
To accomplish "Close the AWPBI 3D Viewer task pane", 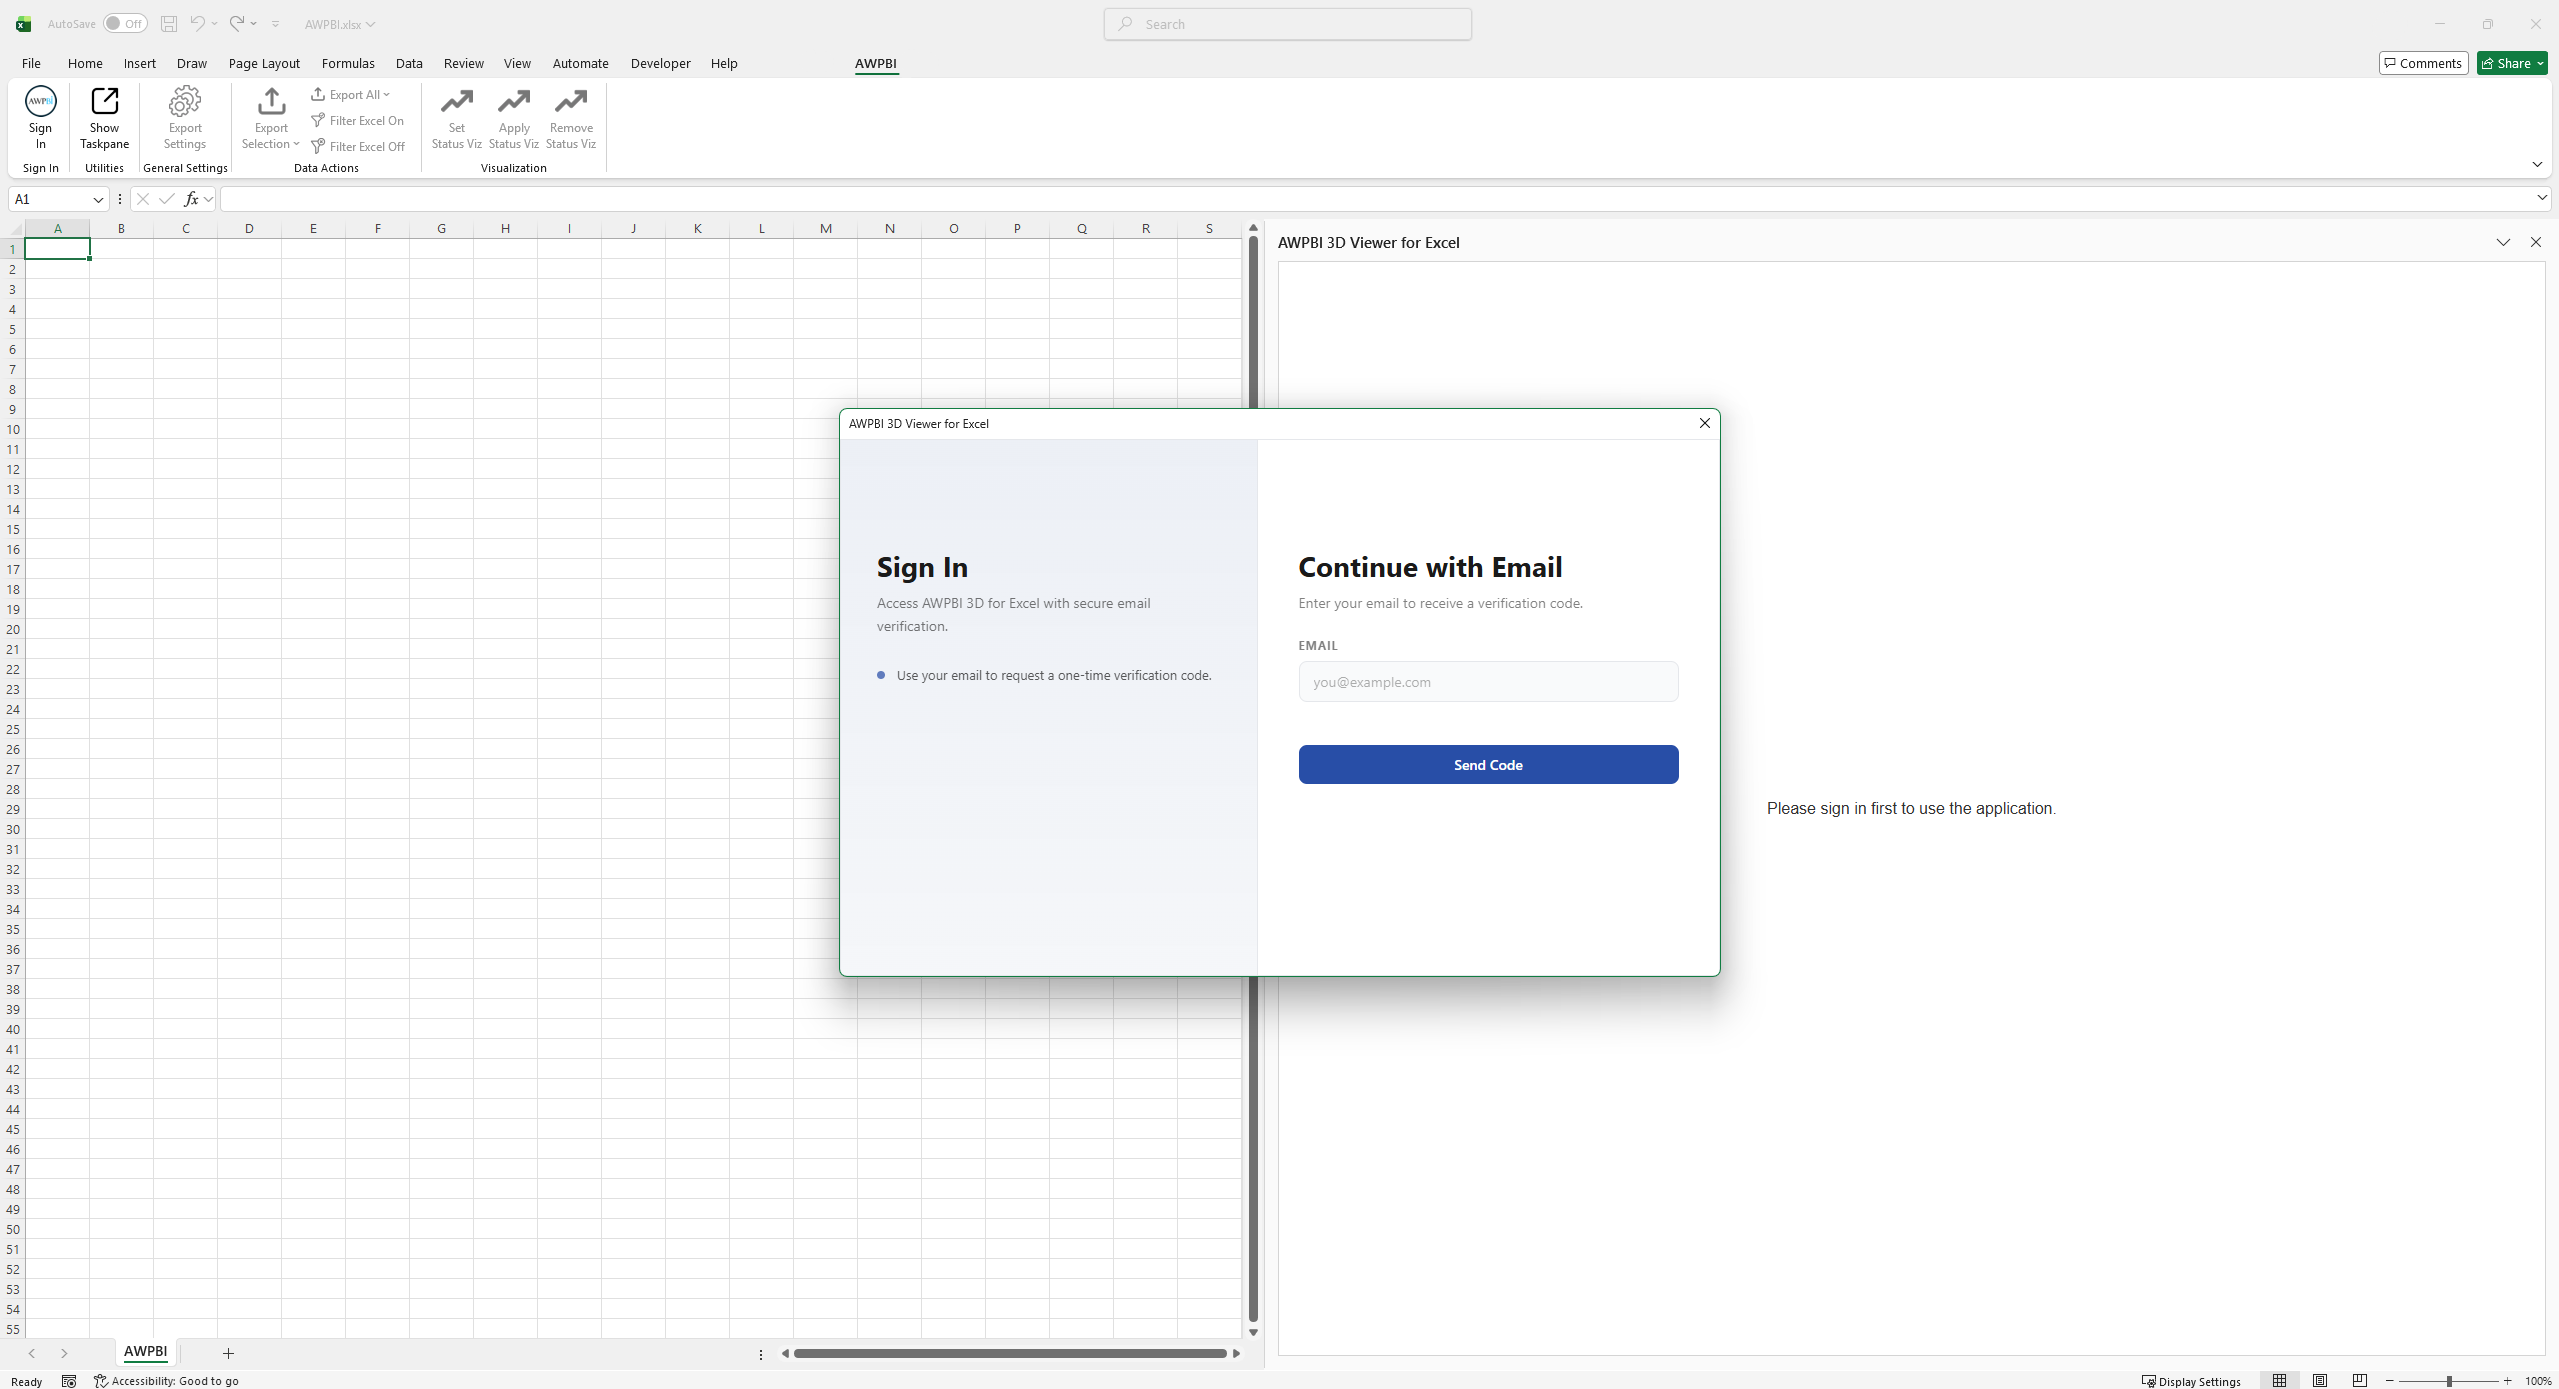I will (2535, 242).
